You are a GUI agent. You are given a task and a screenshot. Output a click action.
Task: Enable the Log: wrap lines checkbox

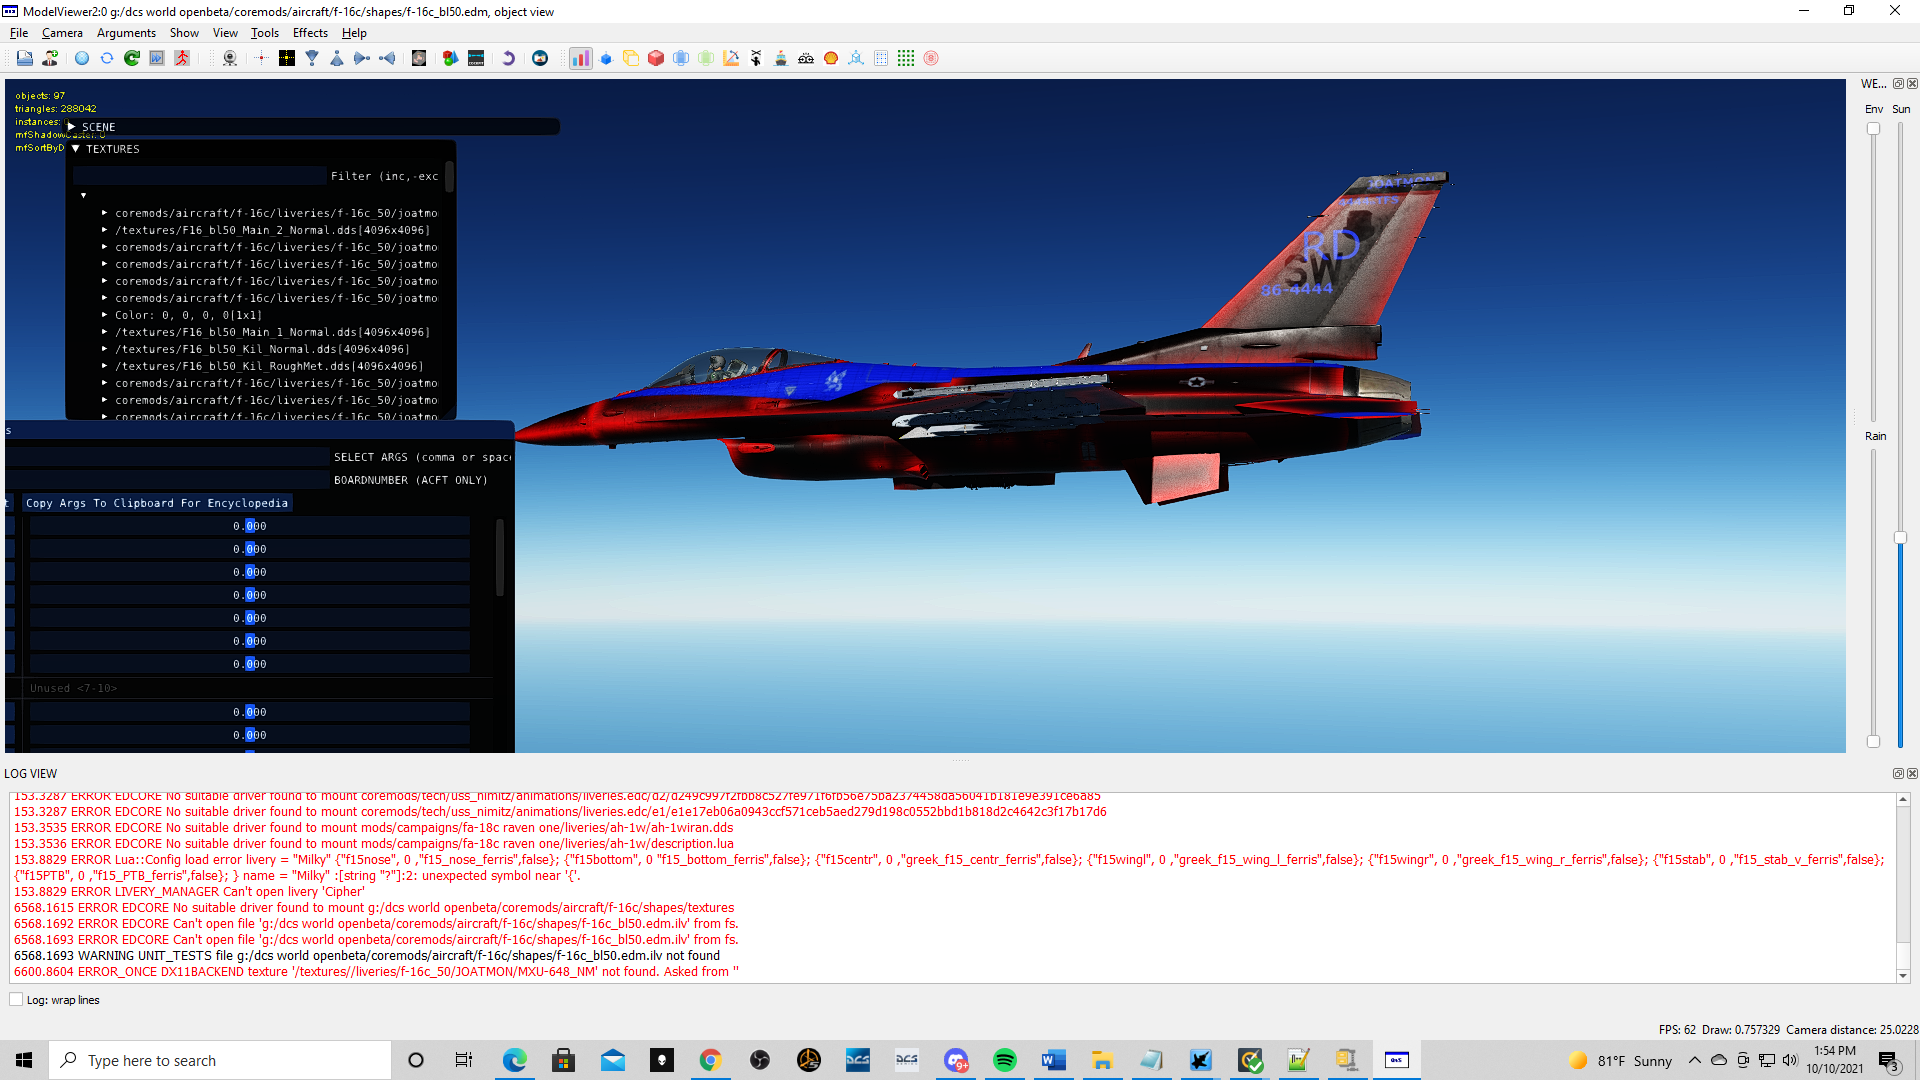point(16,1000)
